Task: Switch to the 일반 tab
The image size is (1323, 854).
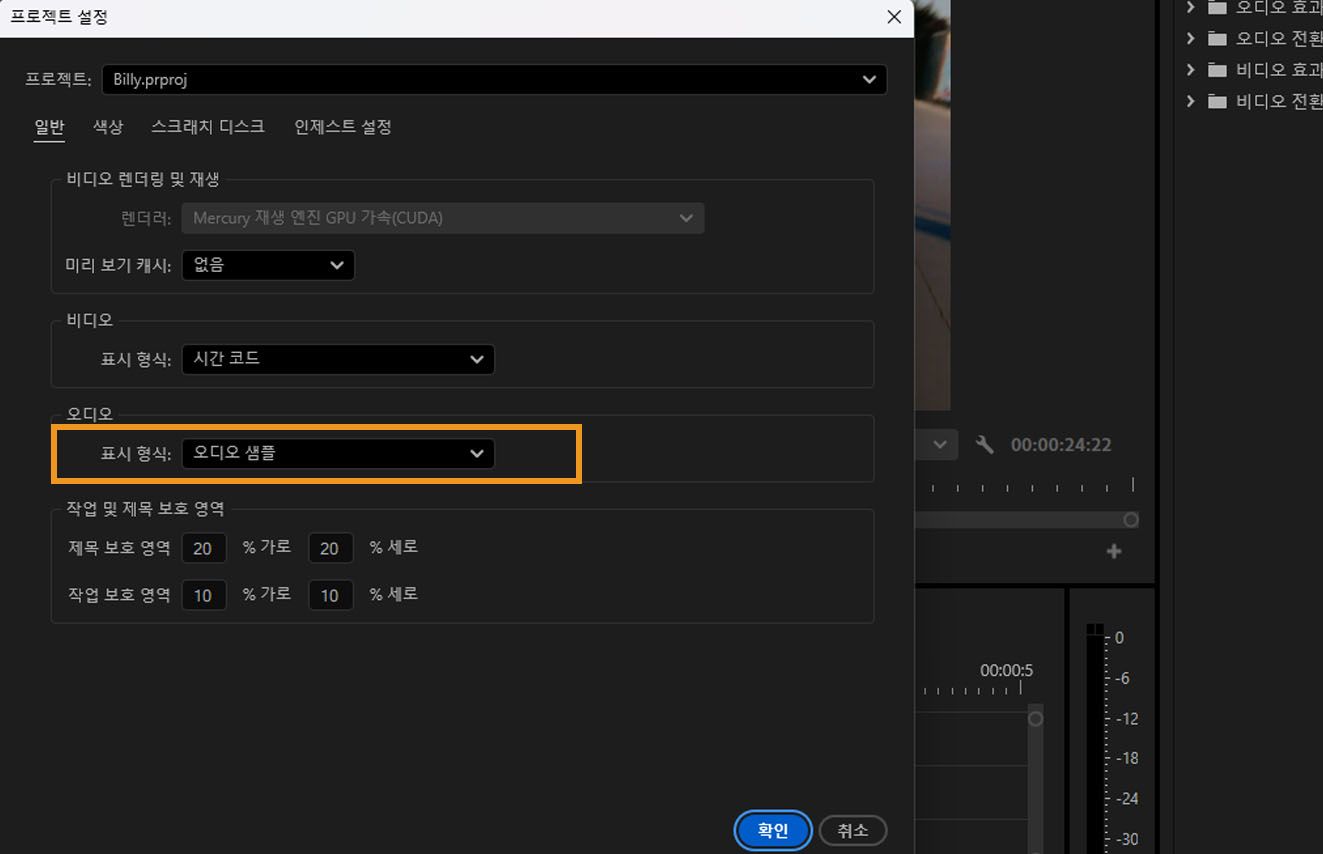Action: [x=49, y=127]
